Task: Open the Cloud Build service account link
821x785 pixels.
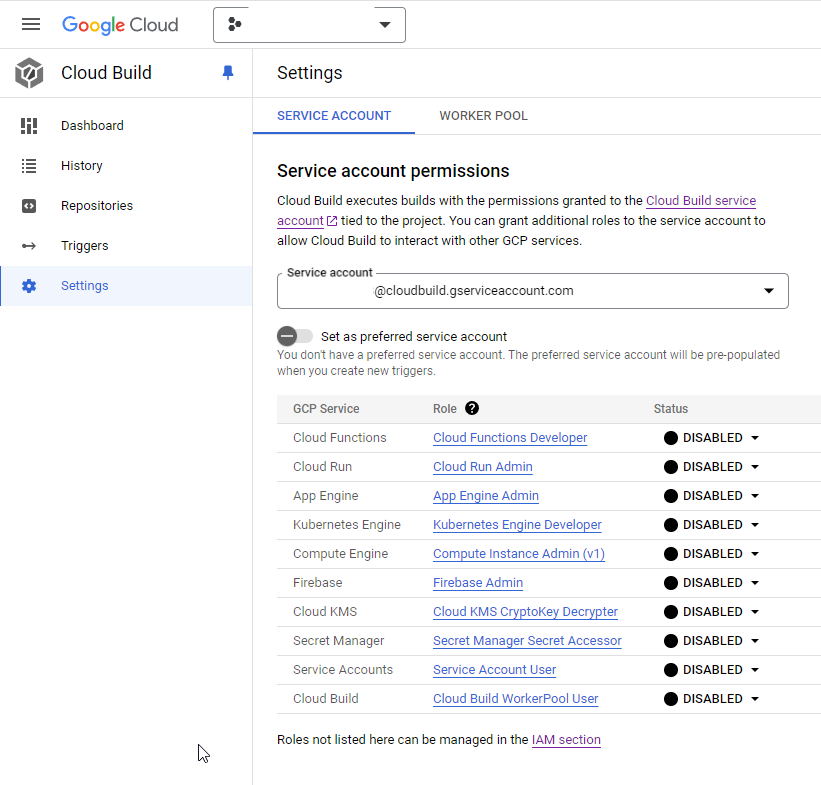Action: click(x=701, y=201)
